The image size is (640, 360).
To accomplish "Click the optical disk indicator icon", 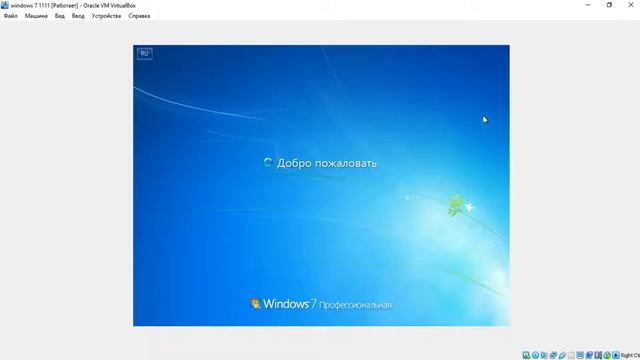I will [535, 355].
